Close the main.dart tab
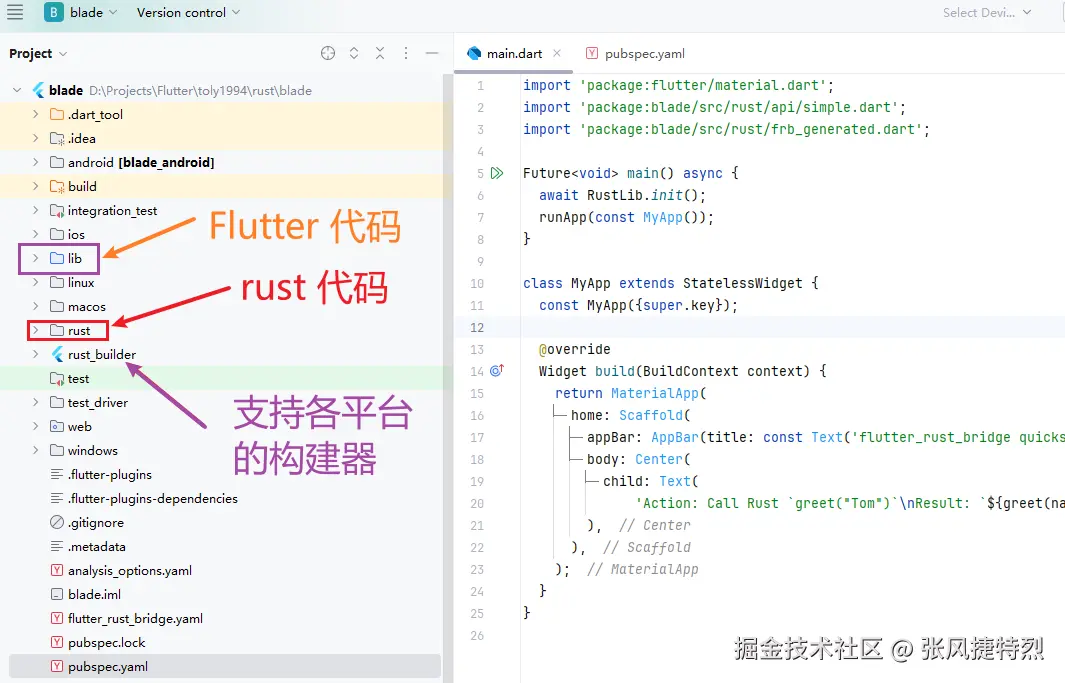 tap(557, 53)
